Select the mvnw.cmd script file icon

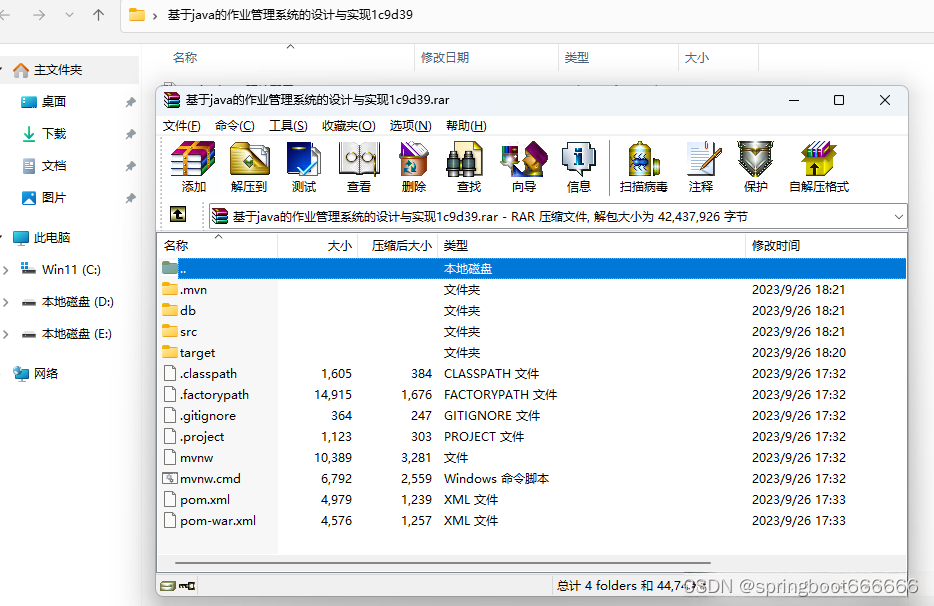tap(170, 478)
